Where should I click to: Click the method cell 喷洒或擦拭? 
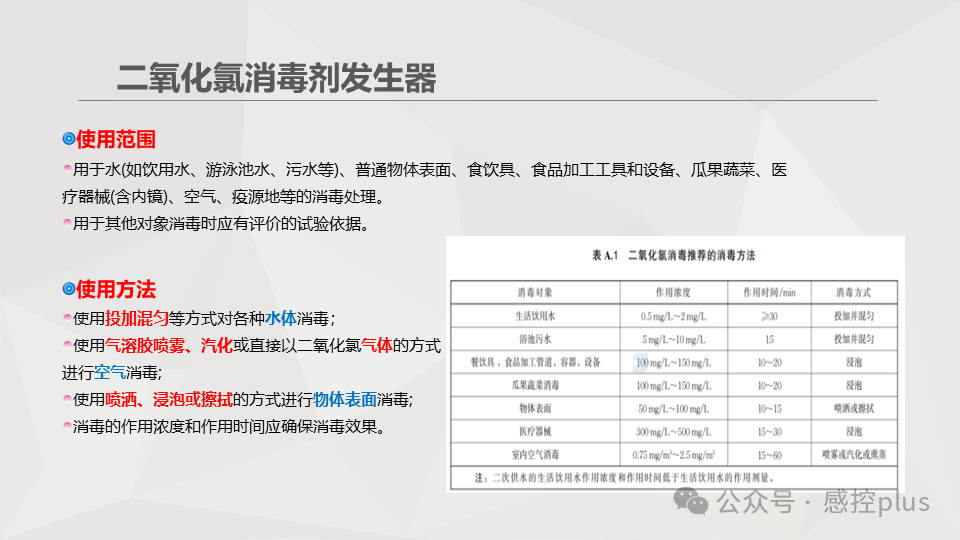[854, 408]
